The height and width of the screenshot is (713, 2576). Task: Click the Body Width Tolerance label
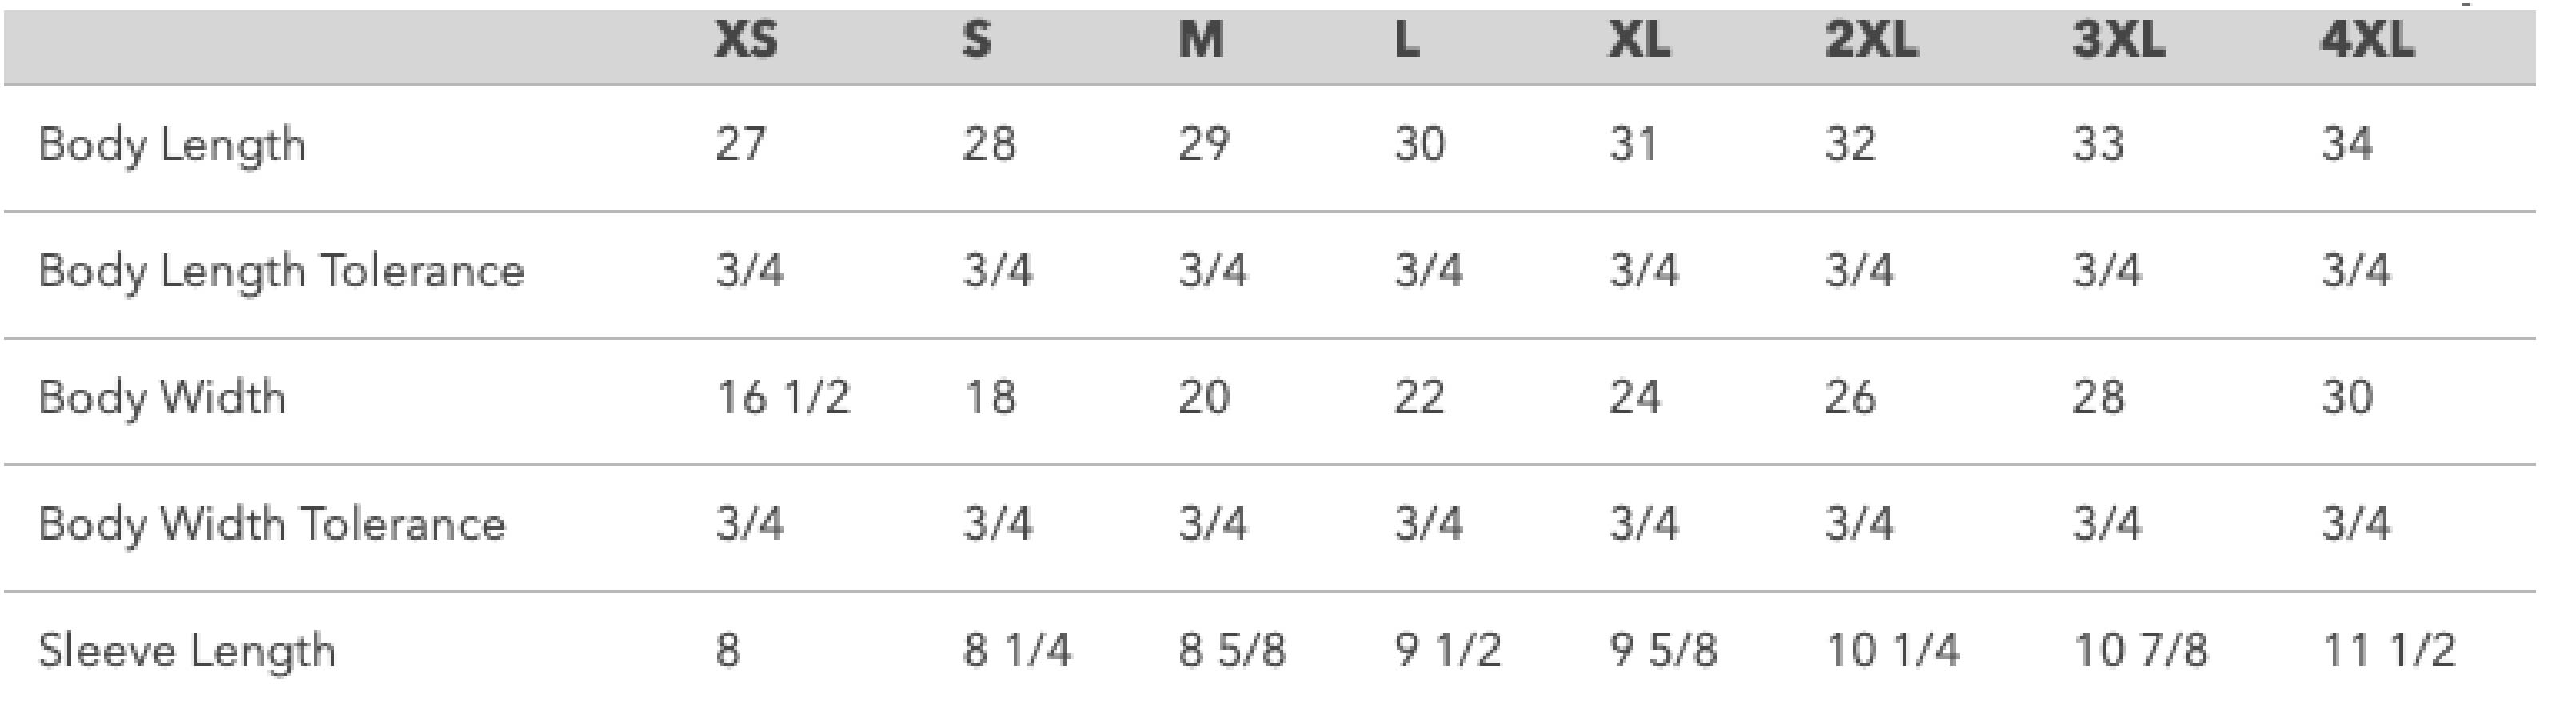(x=272, y=524)
